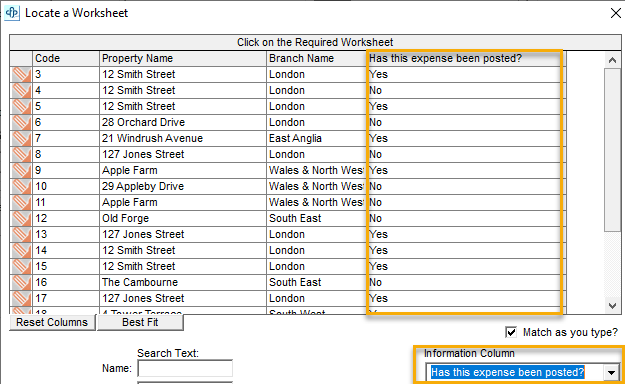Screen dimensions: 625x384
Task: Open the Information Column dropdown
Action: 611,372
